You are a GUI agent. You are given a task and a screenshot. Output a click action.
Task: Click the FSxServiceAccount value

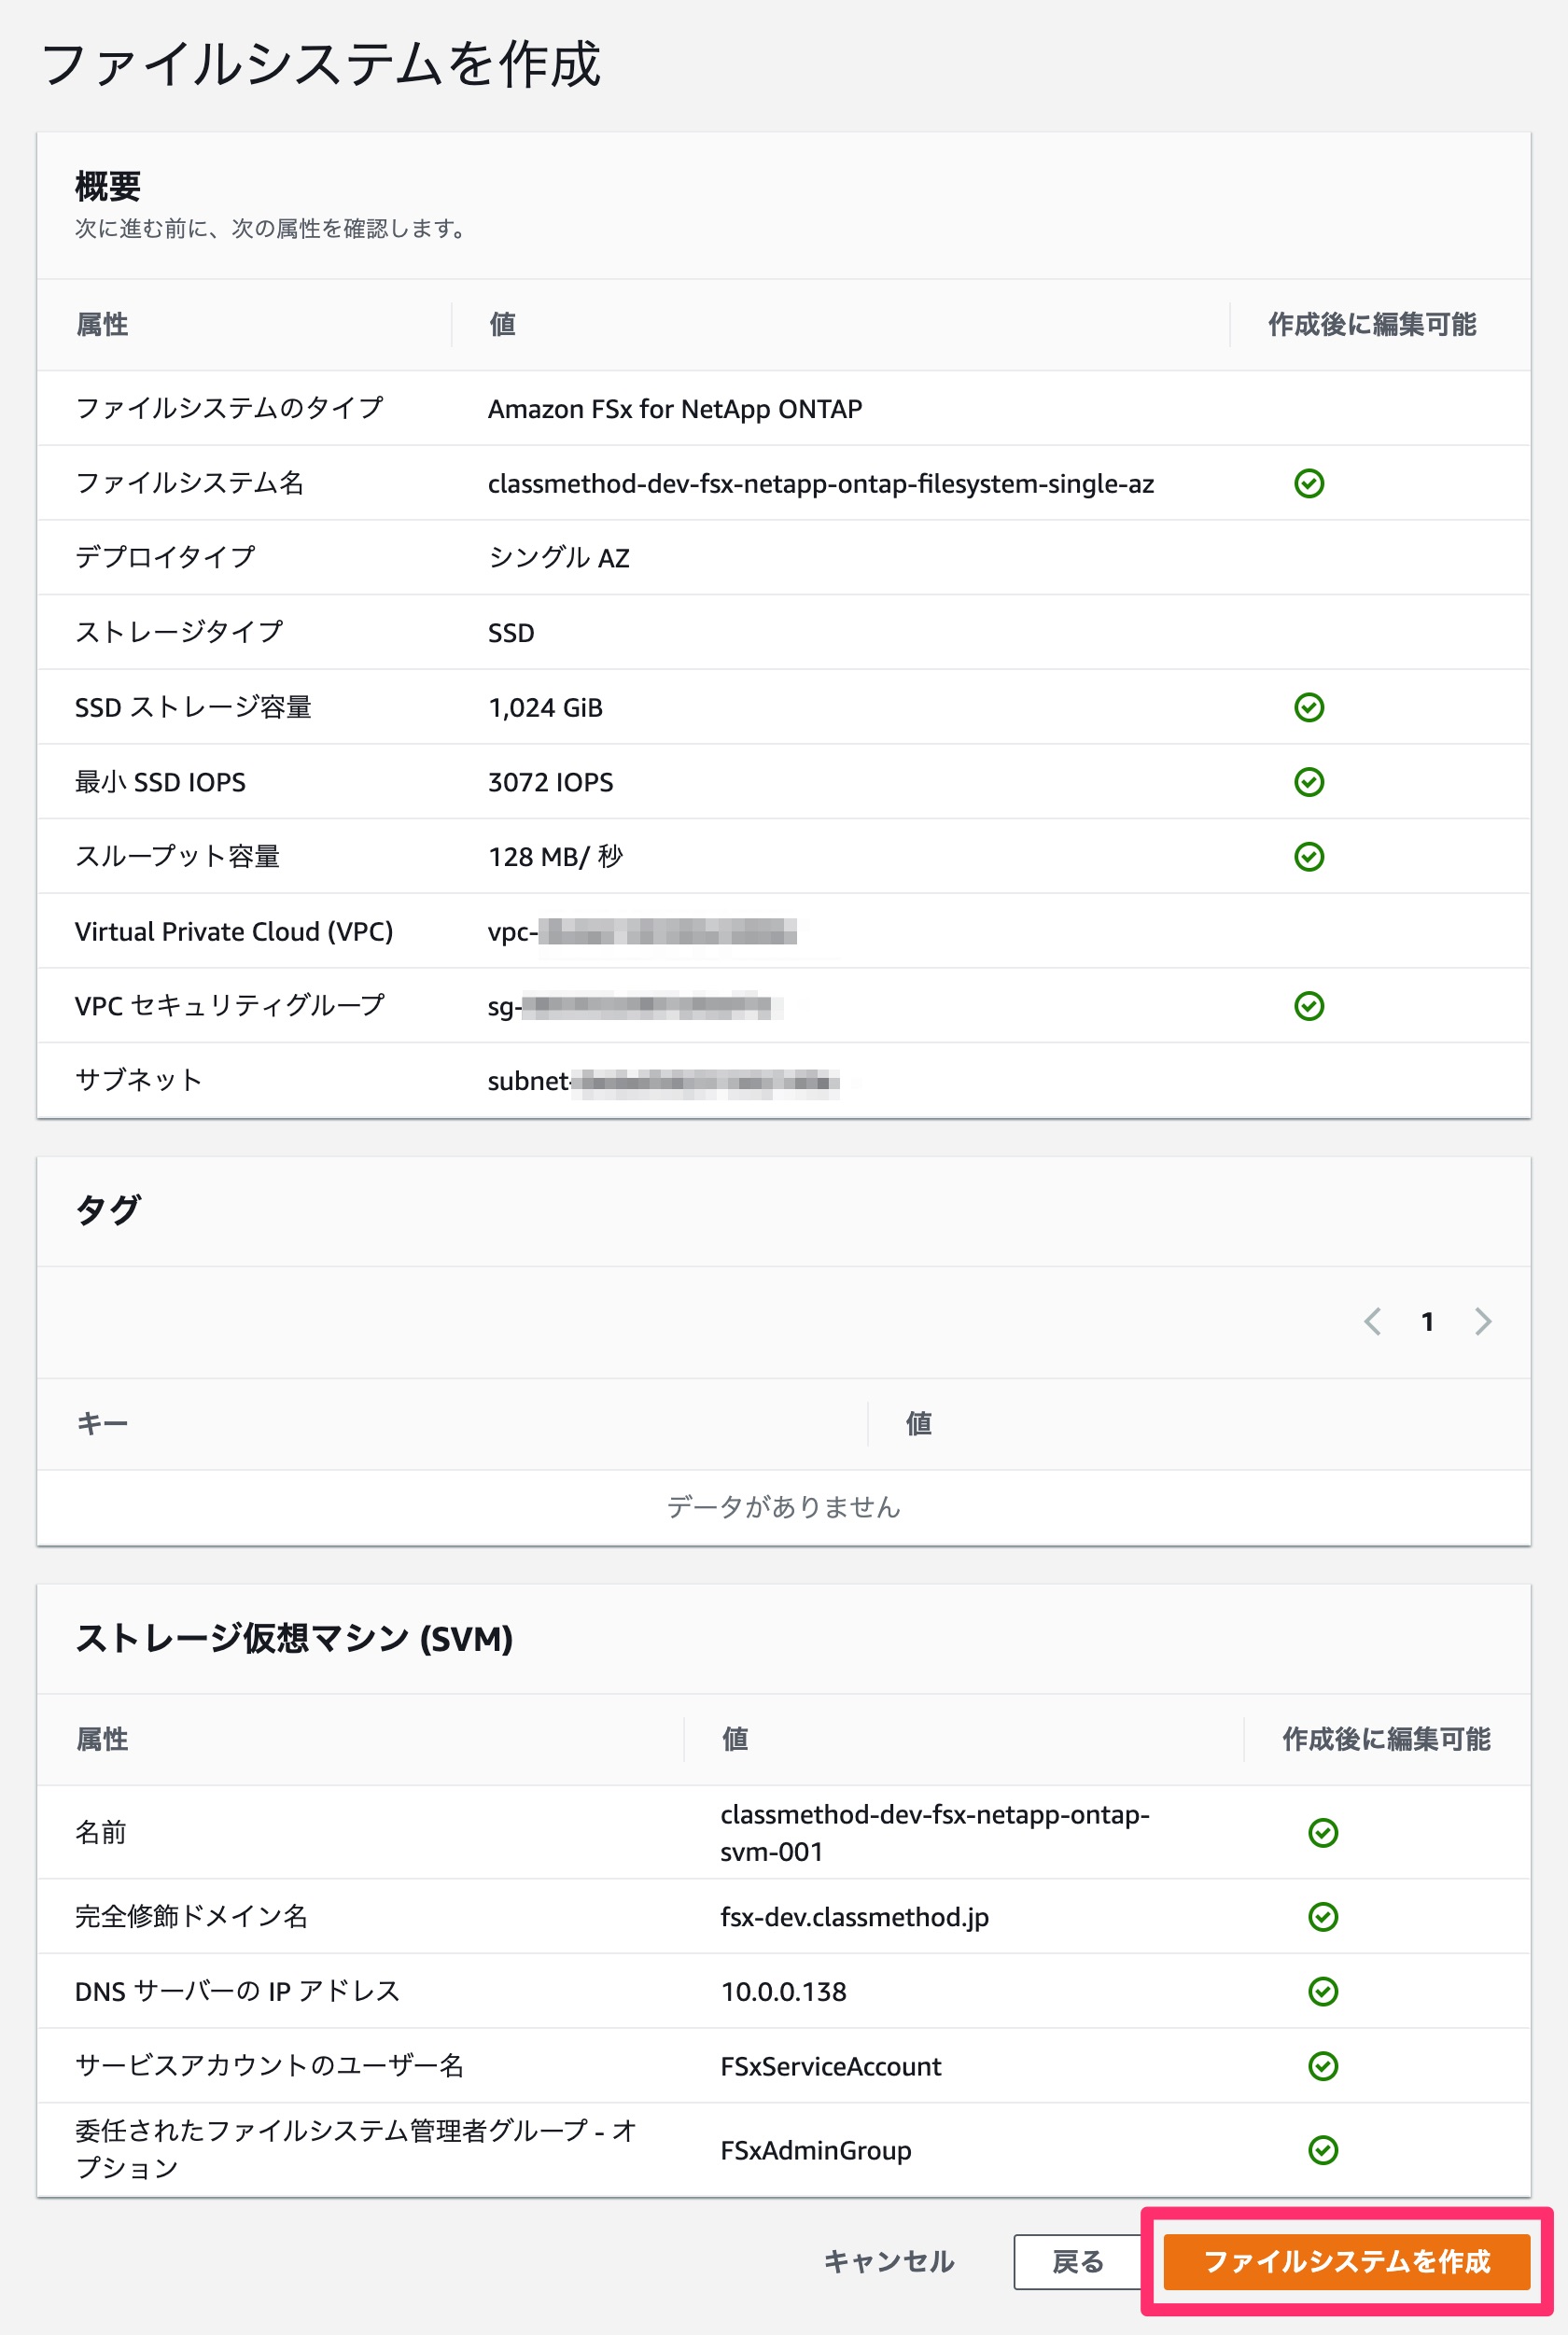tap(831, 2066)
